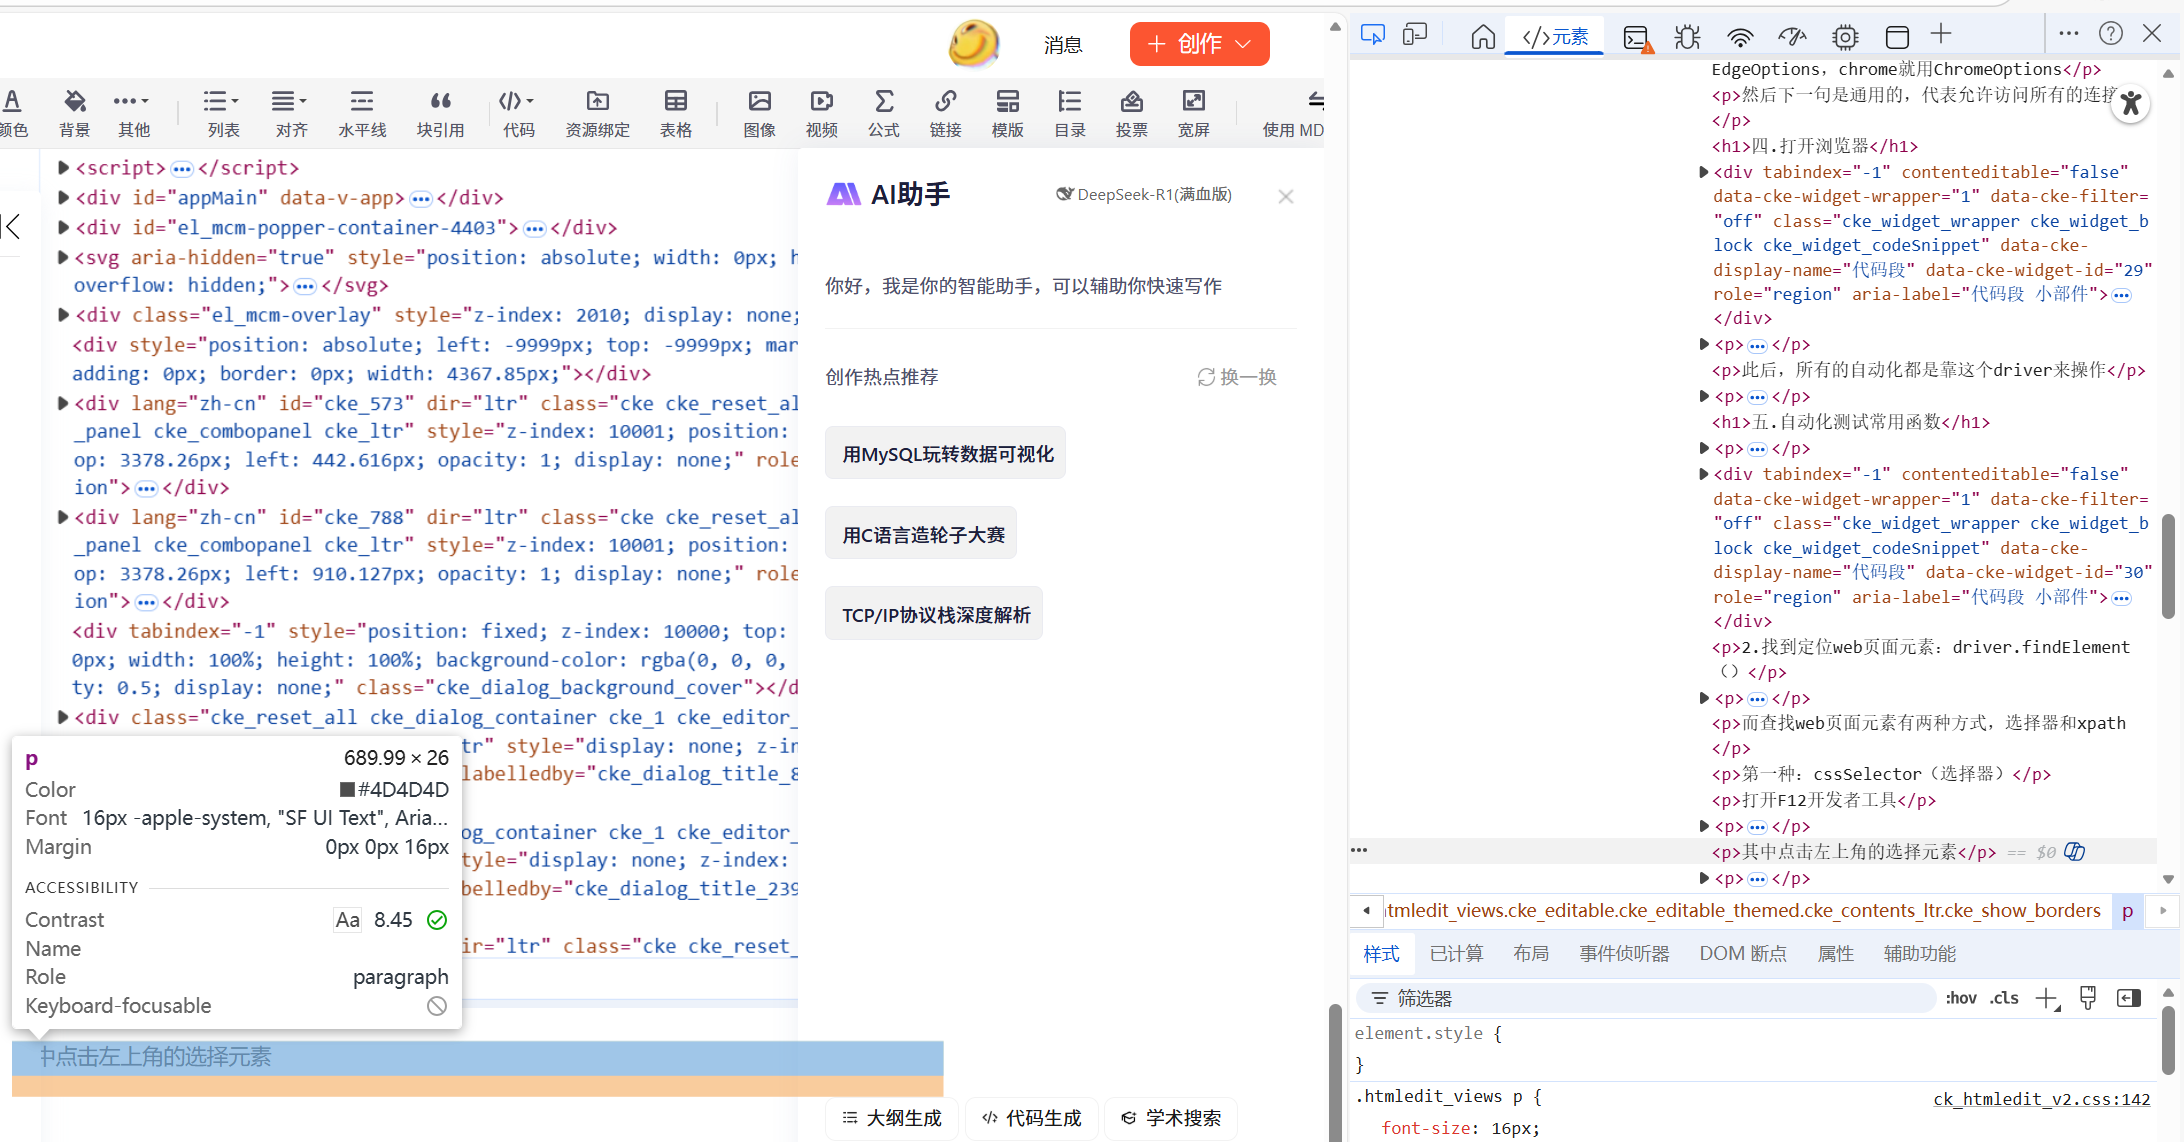2184x1142 pixels.
Task: Open the 事件侦听器 tab
Action: (1624, 954)
